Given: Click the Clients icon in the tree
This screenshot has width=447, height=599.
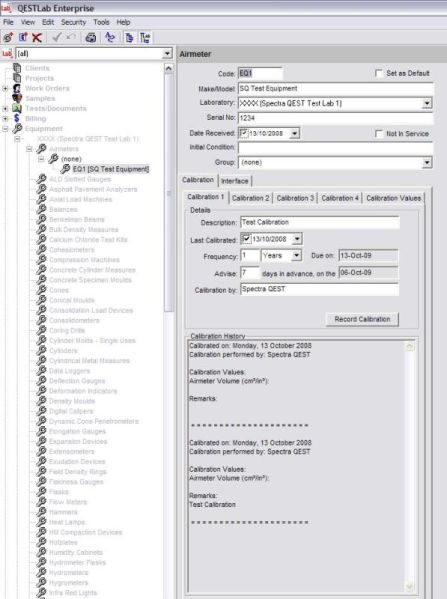Looking at the screenshot, I should click(17, 68).
